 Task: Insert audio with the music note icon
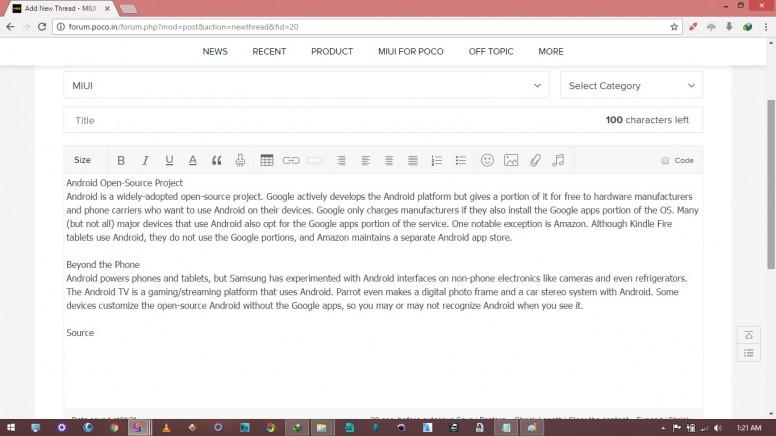[558, 160]
